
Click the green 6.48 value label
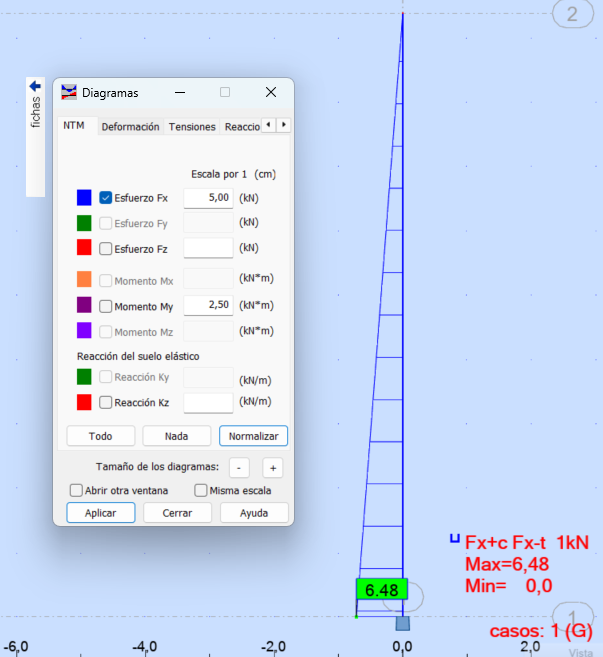tap(381, 590)
